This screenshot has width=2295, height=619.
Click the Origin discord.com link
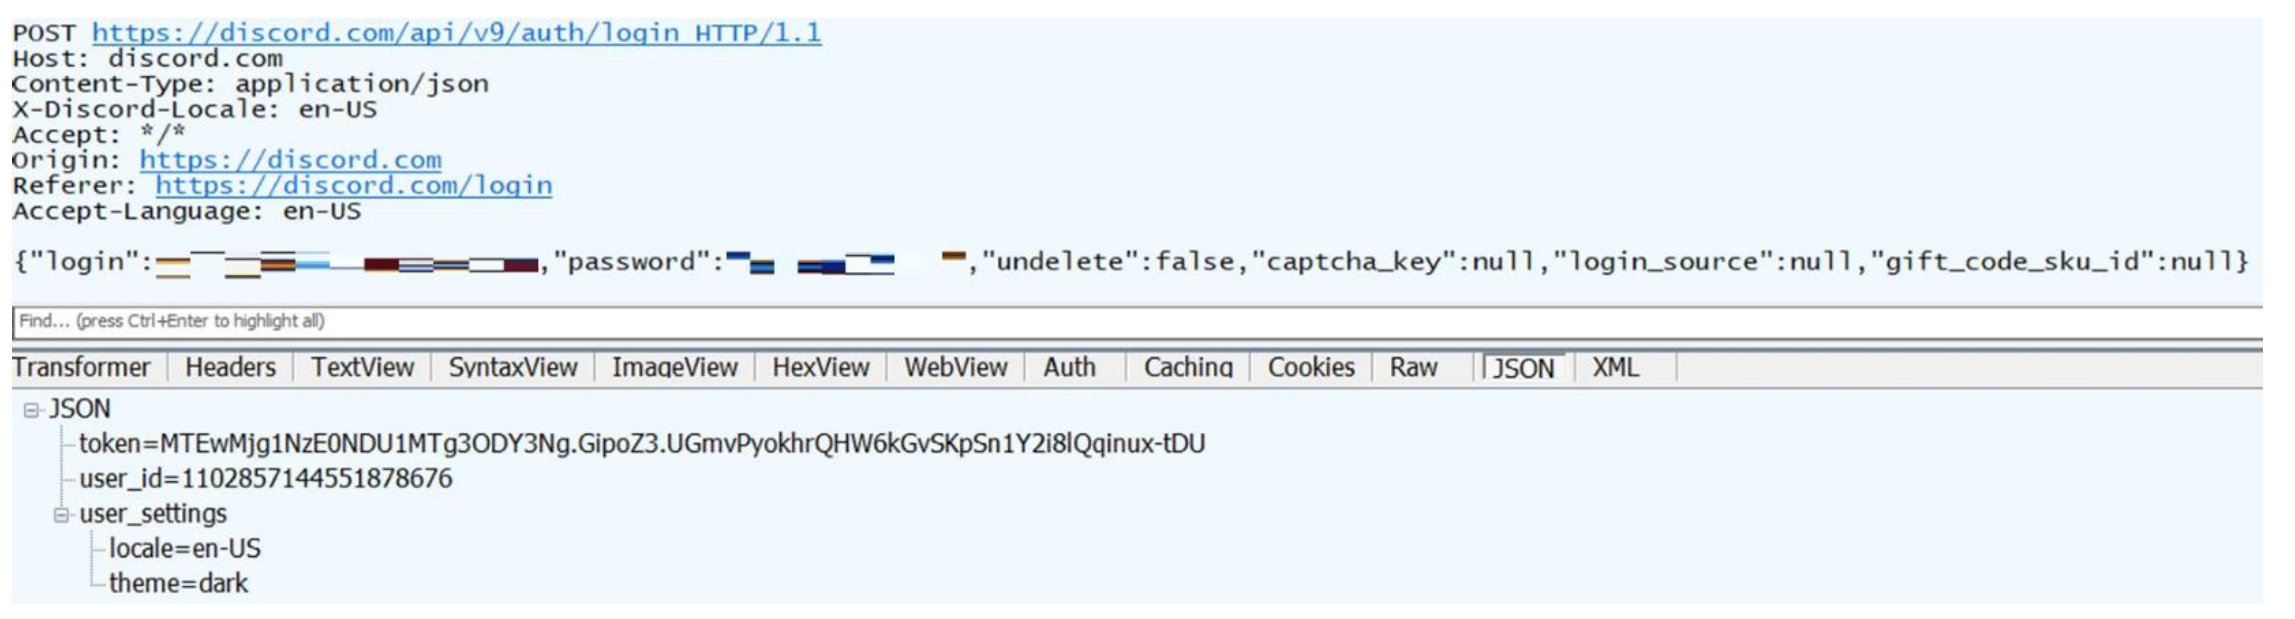(290, 160)
